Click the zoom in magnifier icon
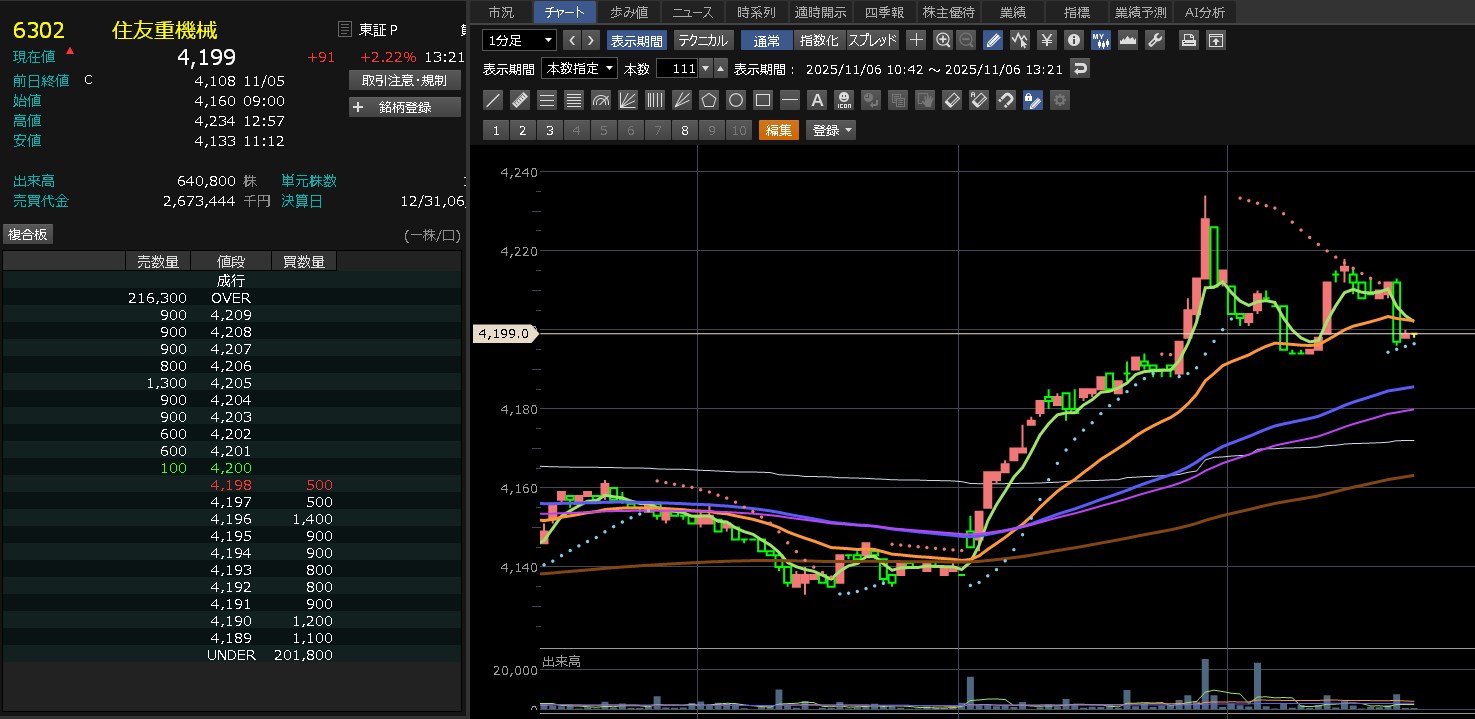 point(942,40)
